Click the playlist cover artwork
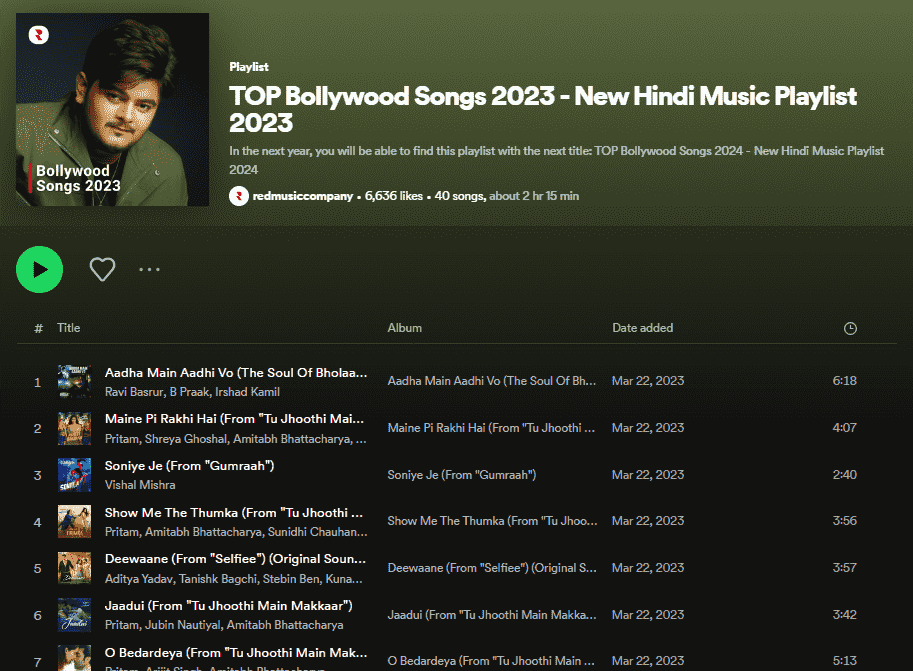Screen dimensions: 913x671 (112, 110)
